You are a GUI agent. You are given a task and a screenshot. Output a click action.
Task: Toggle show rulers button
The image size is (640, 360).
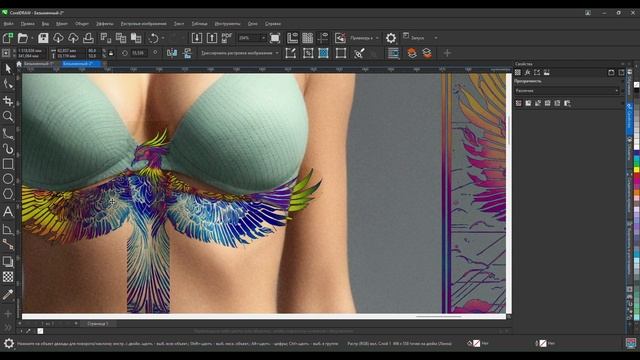tap(293, 38)
